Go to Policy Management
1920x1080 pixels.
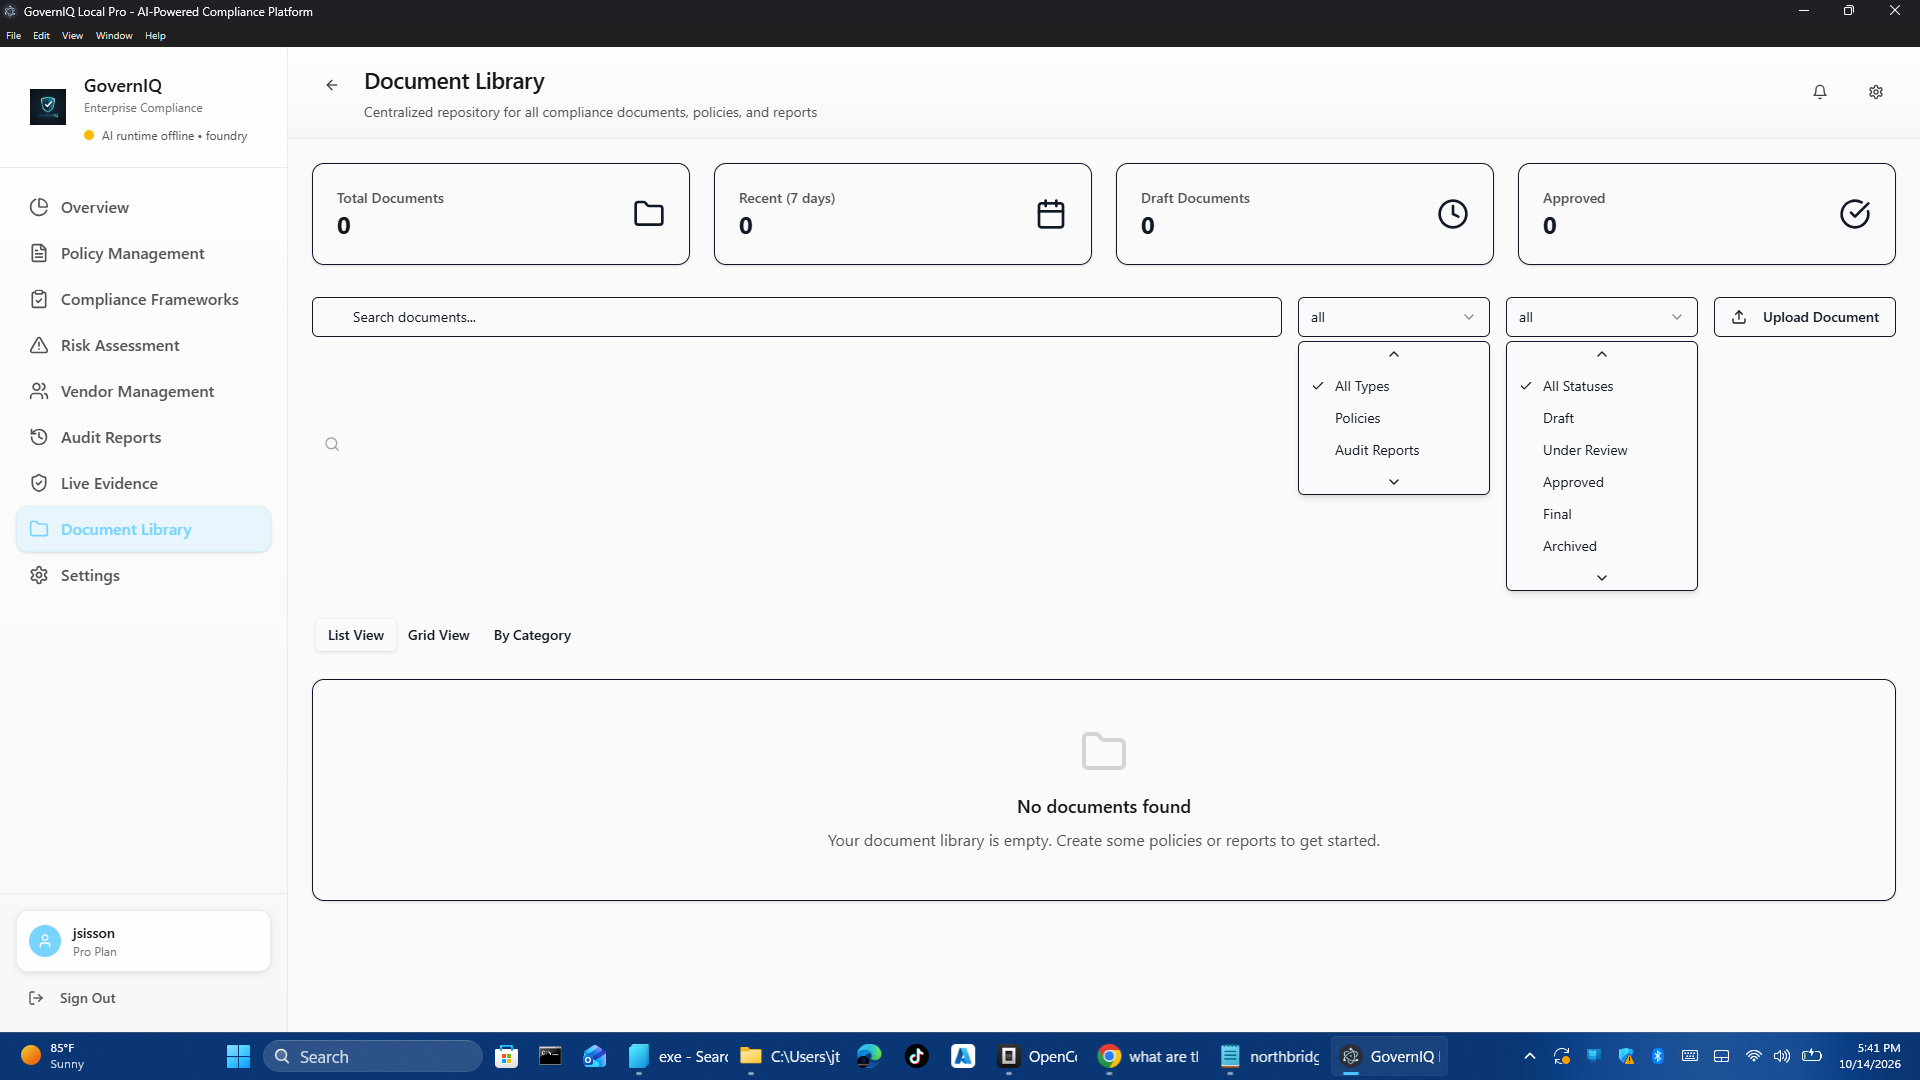pyautogui.click(x=143, y=253)
